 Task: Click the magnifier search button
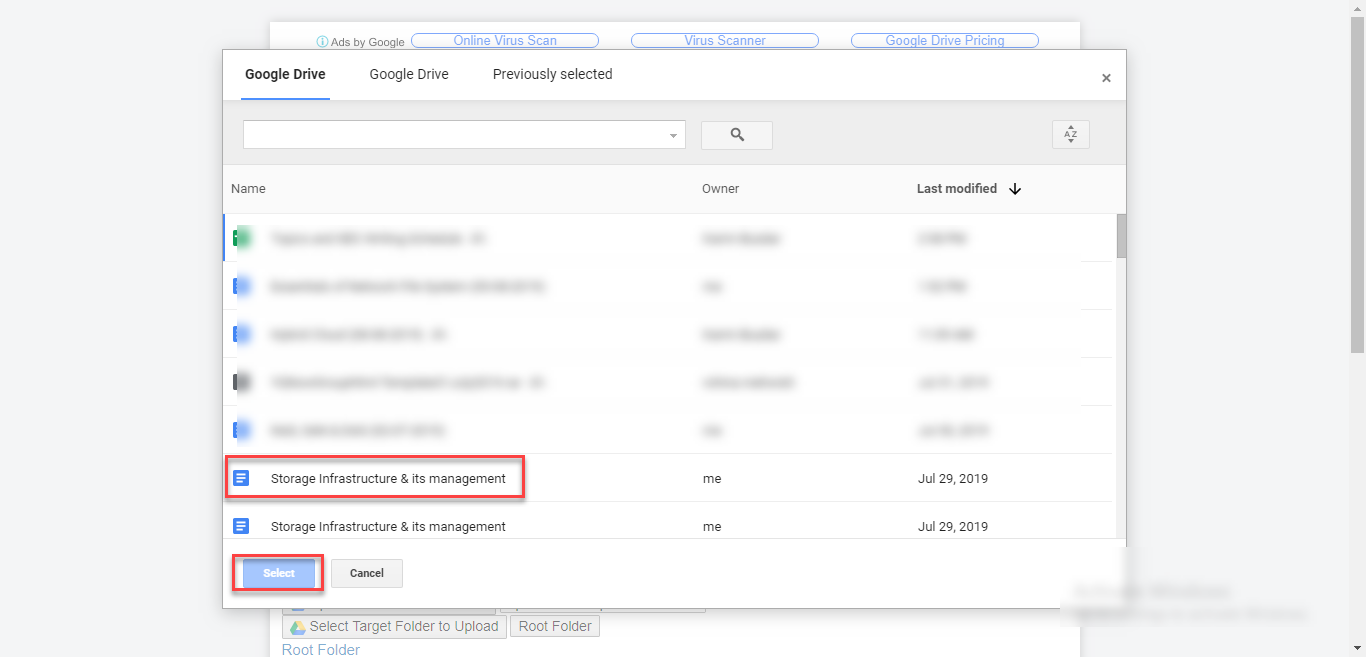point(737,135)
